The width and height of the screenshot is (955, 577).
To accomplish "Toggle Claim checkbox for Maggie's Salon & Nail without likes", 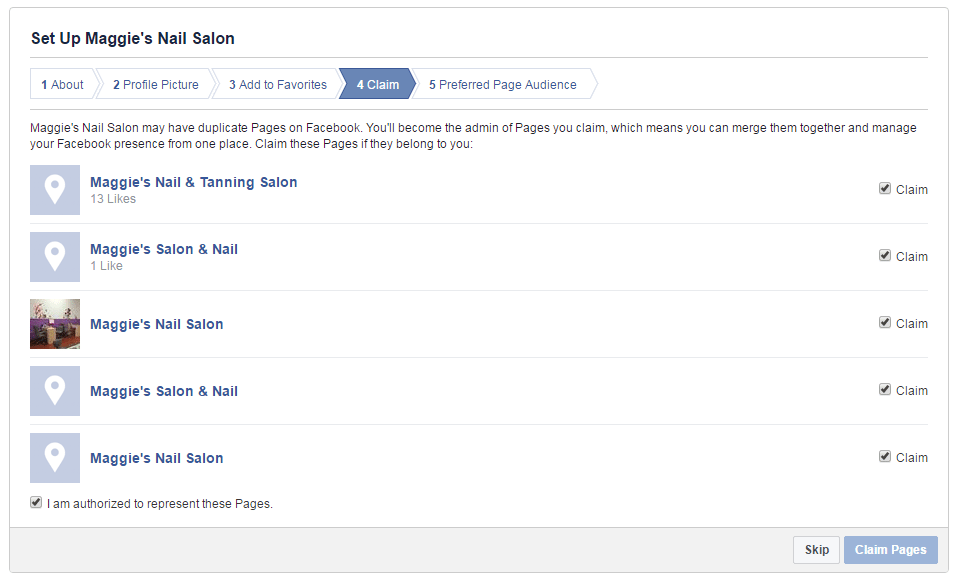I will coord(885,389).
